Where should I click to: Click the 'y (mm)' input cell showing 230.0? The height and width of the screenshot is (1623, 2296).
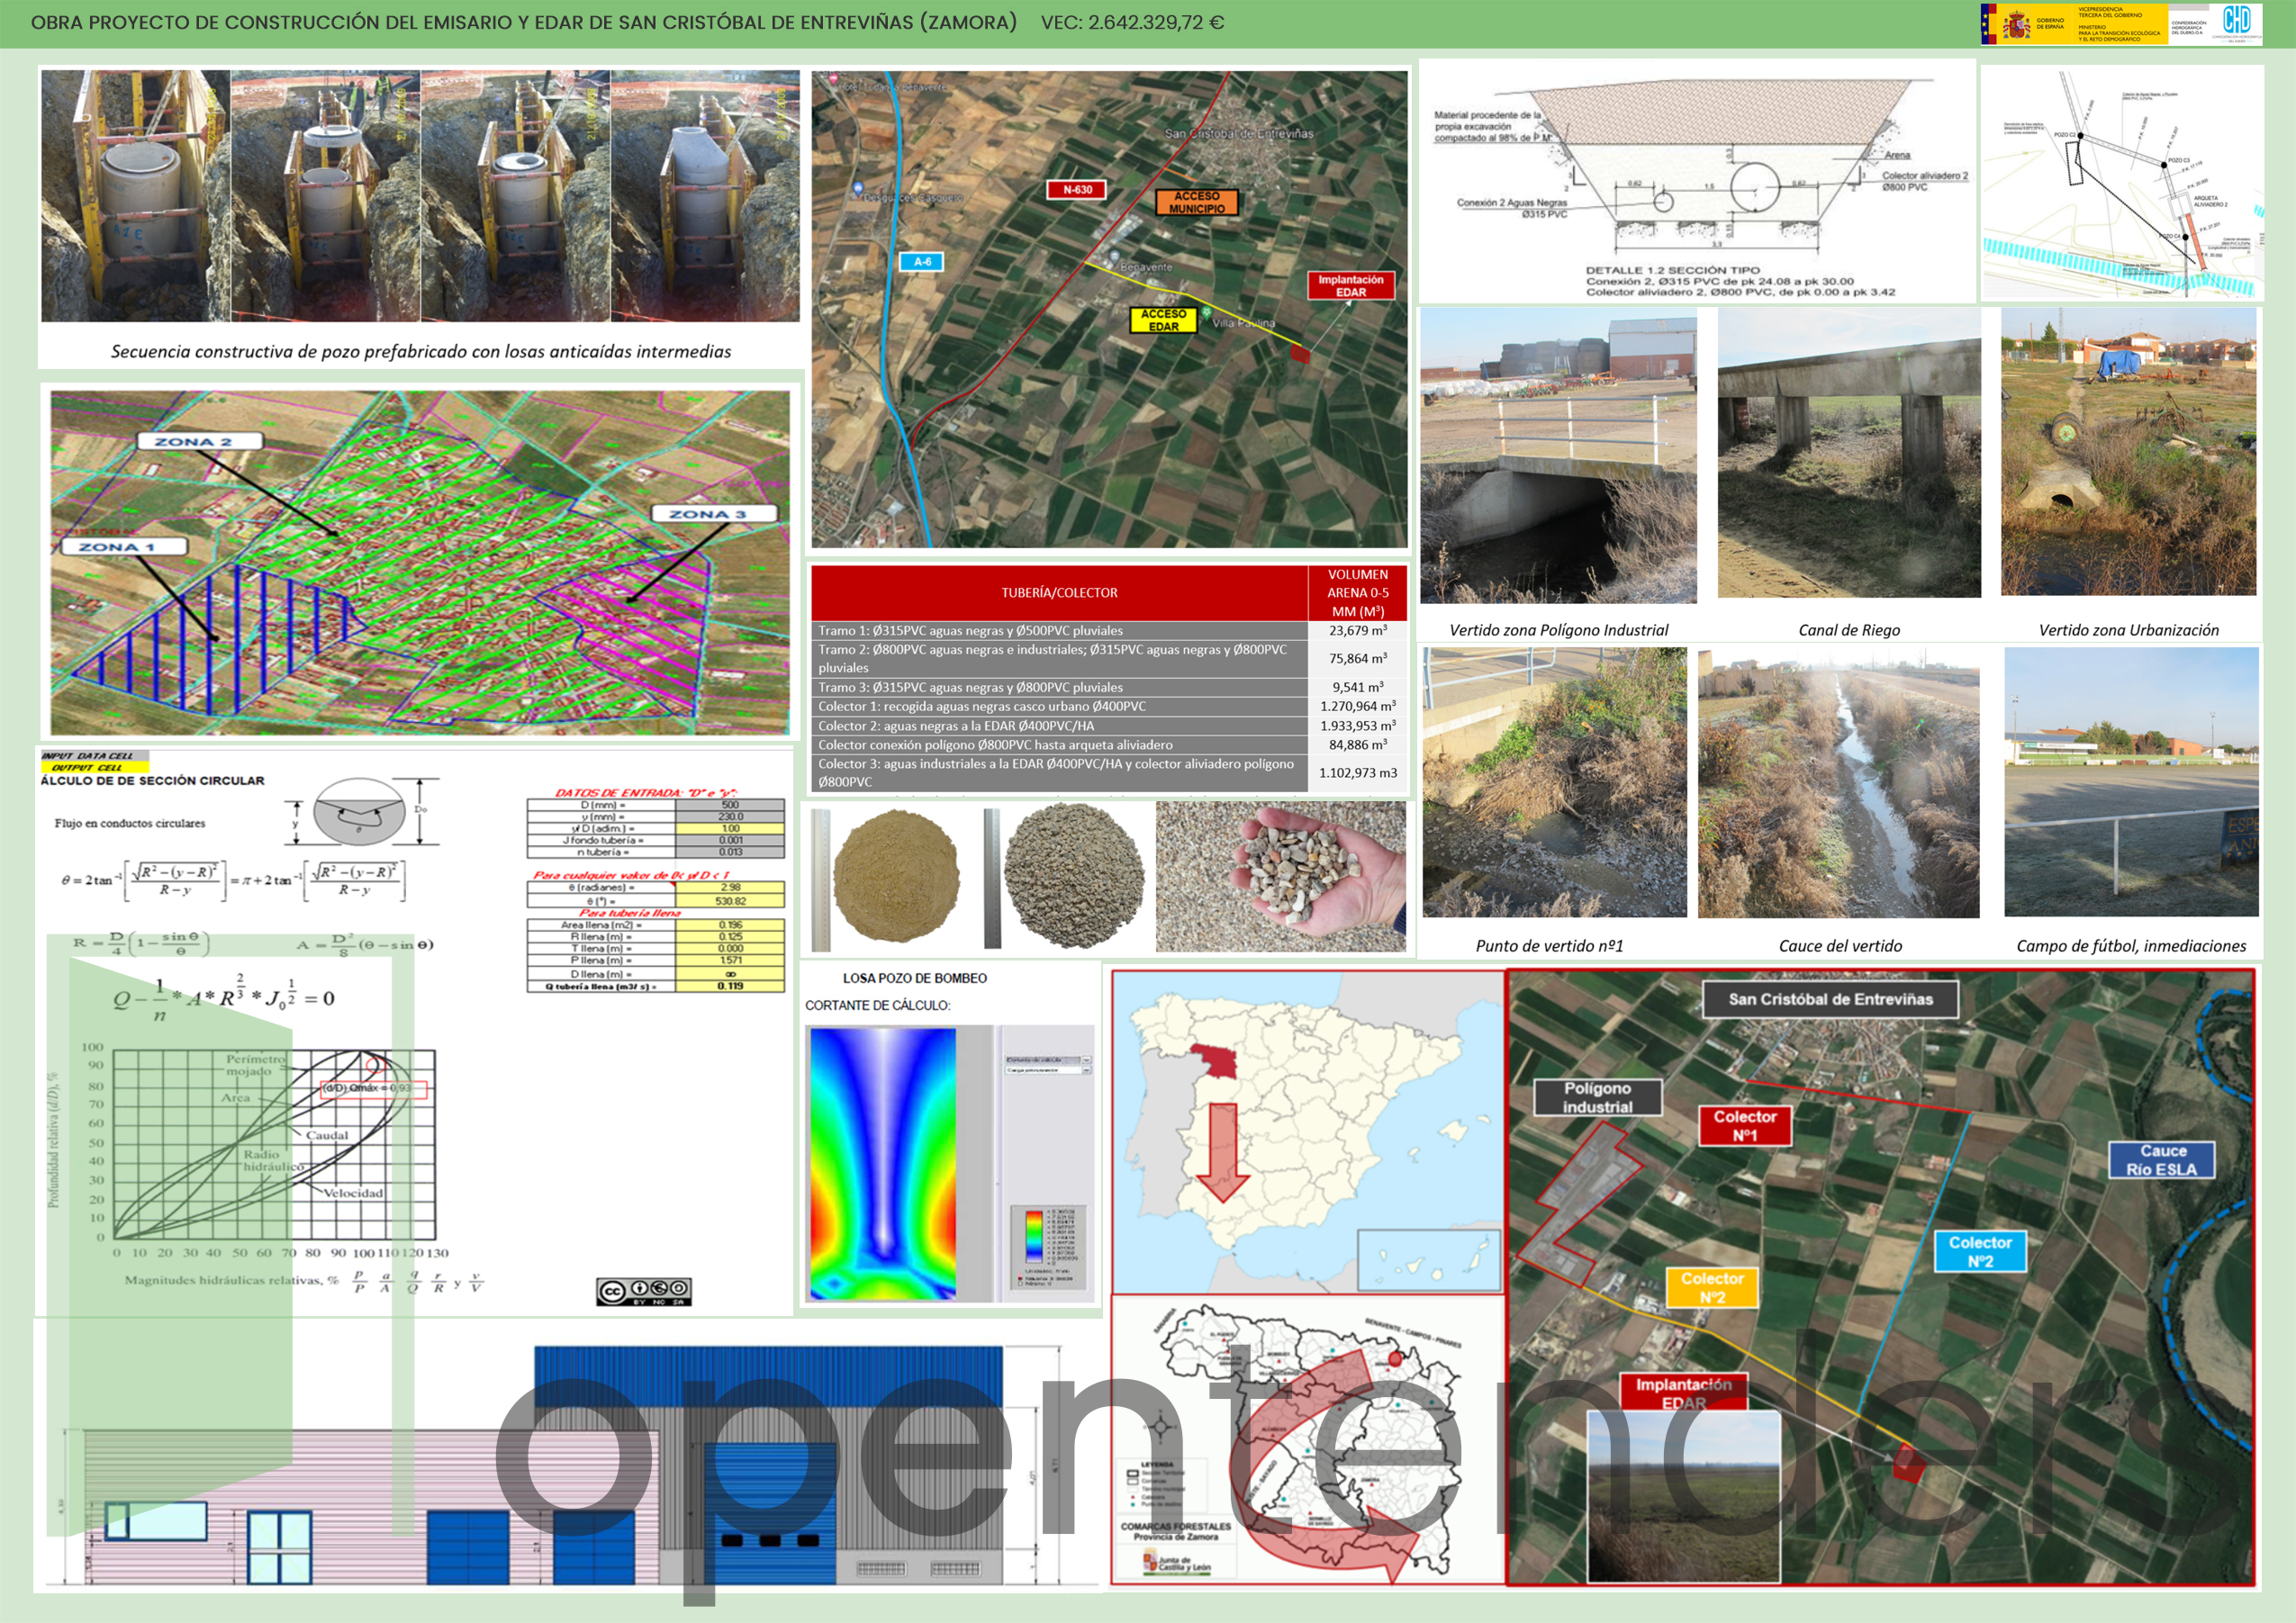pos(730,817)
